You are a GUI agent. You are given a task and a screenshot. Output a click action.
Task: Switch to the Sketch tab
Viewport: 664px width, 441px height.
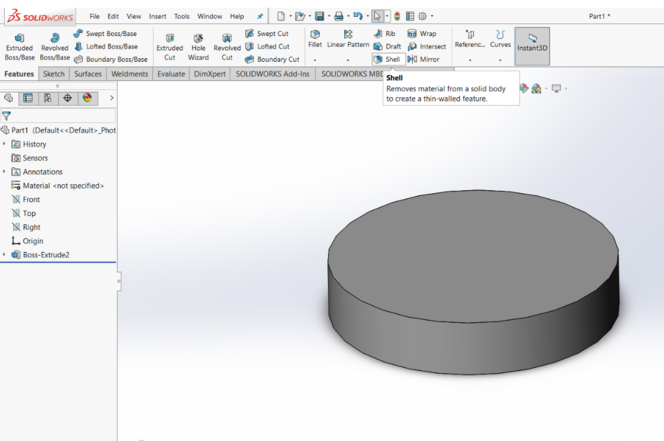coord(54,74)
